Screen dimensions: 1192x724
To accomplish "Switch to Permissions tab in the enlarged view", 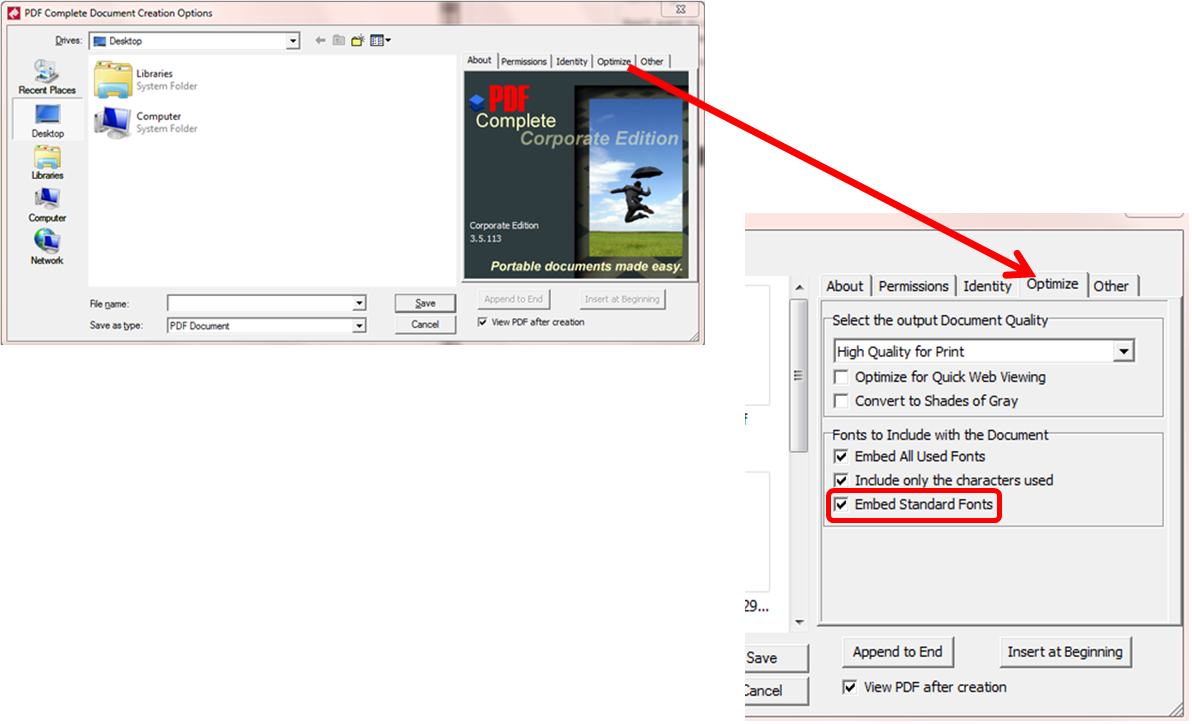I will [x=914, y=286].
